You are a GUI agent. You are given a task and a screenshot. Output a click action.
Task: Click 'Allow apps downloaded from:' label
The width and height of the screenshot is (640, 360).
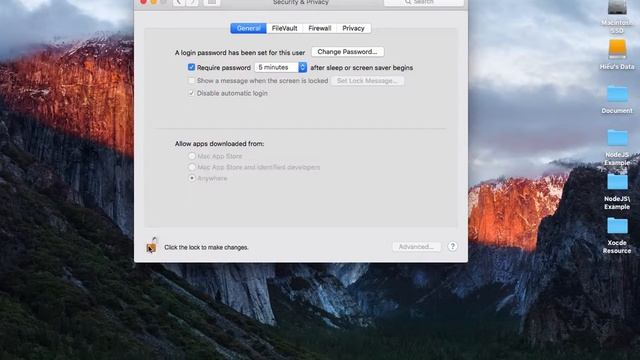[x=220, y=144]
